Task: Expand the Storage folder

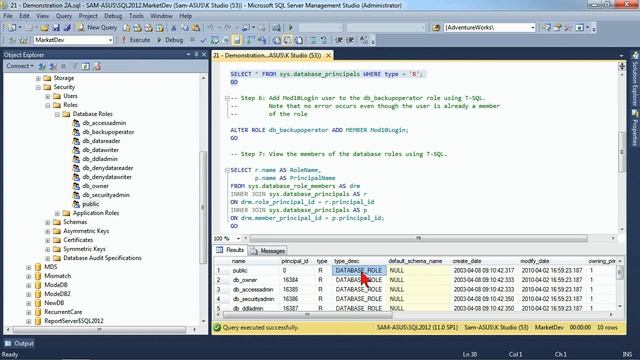Action: pyautogui.click(x=38, y=78)
